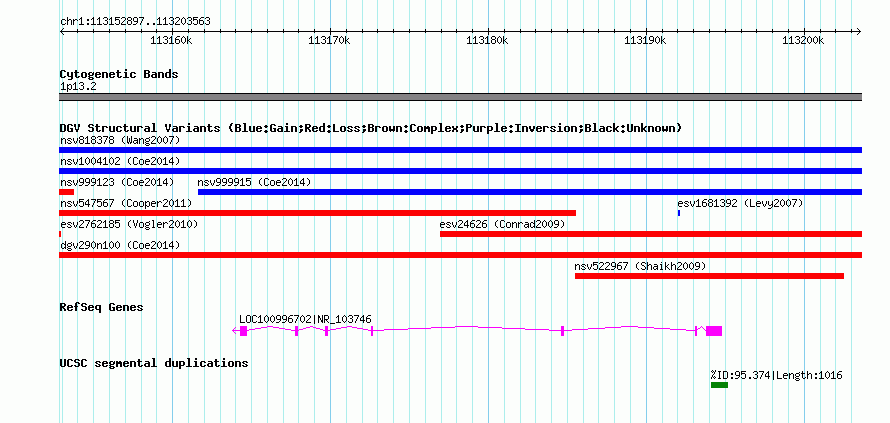Click the chr1:113152897..113203563 coordinate label

[135, 22]
